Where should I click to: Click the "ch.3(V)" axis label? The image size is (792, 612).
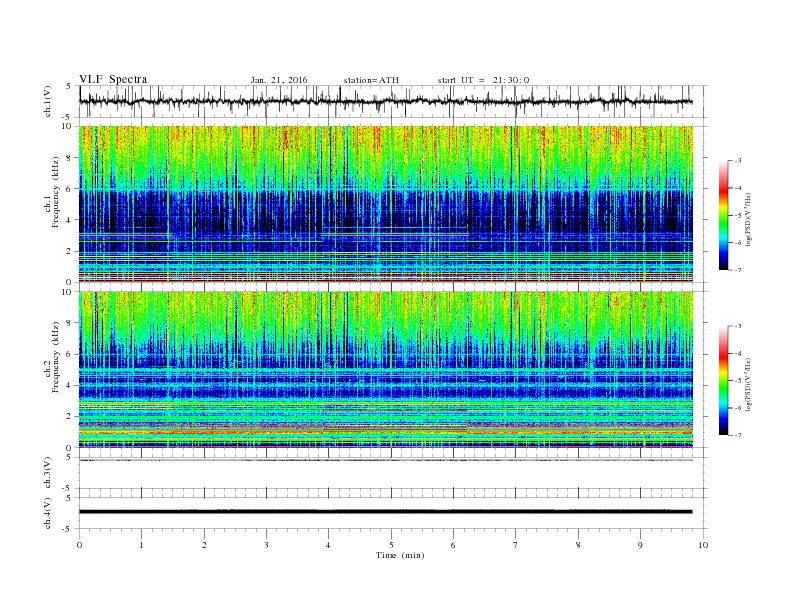click(48, 473)
